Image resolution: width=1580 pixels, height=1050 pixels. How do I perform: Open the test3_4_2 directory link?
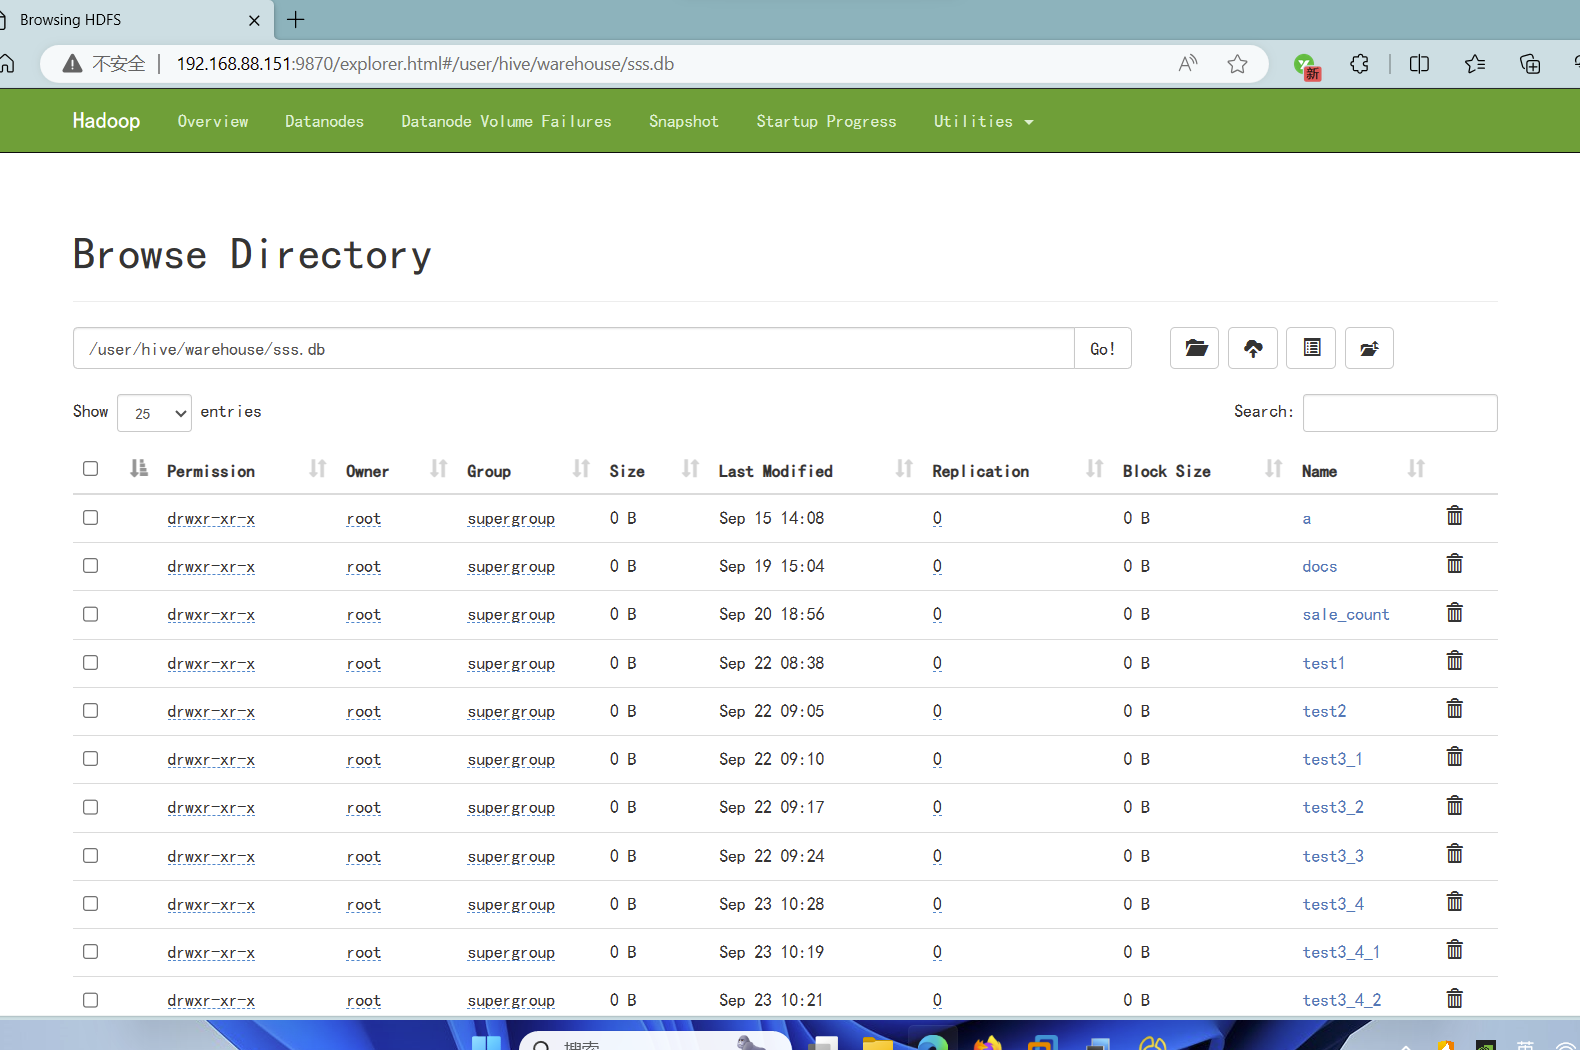click(x=1342, y=1001)
